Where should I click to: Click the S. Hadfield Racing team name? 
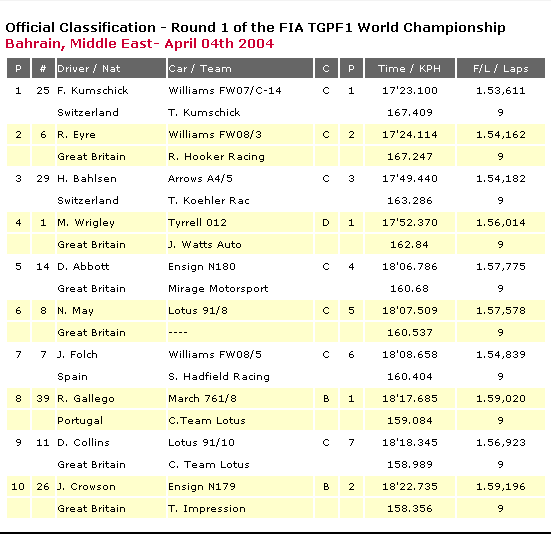(219, 377)
